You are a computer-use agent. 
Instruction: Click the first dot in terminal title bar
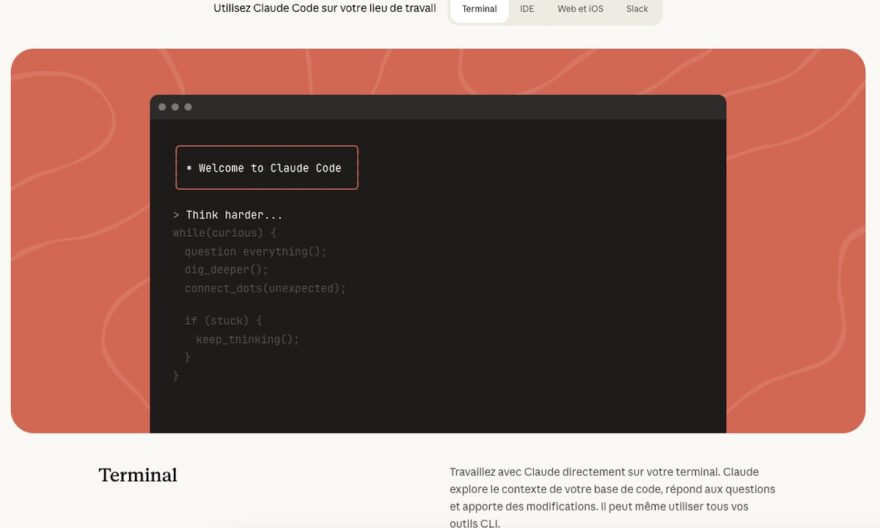162,107
